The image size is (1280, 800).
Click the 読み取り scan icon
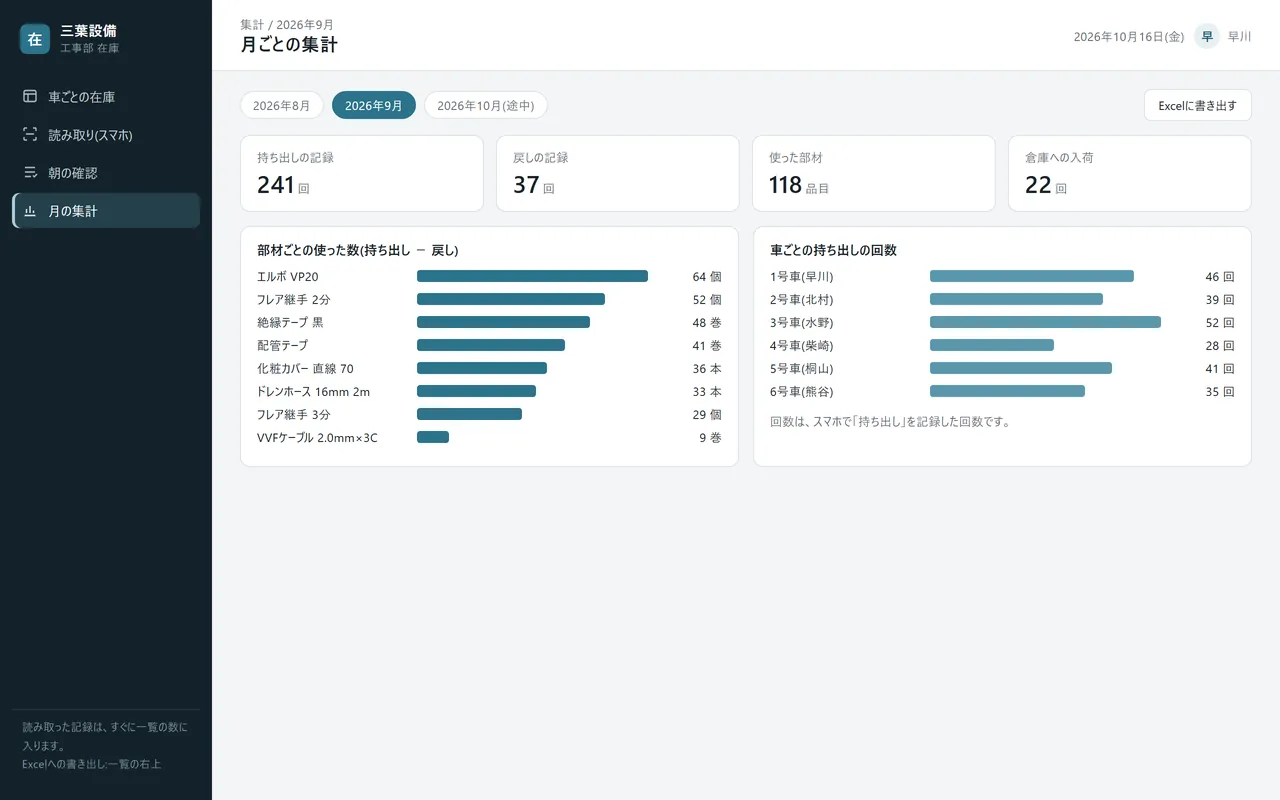(x=30, y=135)
